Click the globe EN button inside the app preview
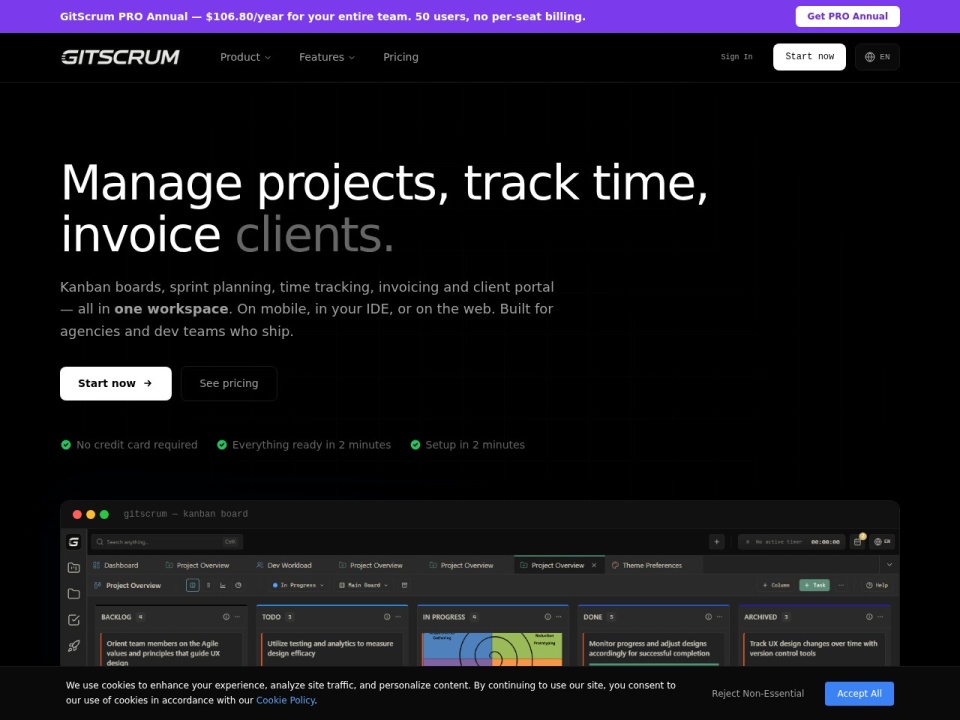The width and height of the screenshot is (960, 720). (x=882, y=542)
